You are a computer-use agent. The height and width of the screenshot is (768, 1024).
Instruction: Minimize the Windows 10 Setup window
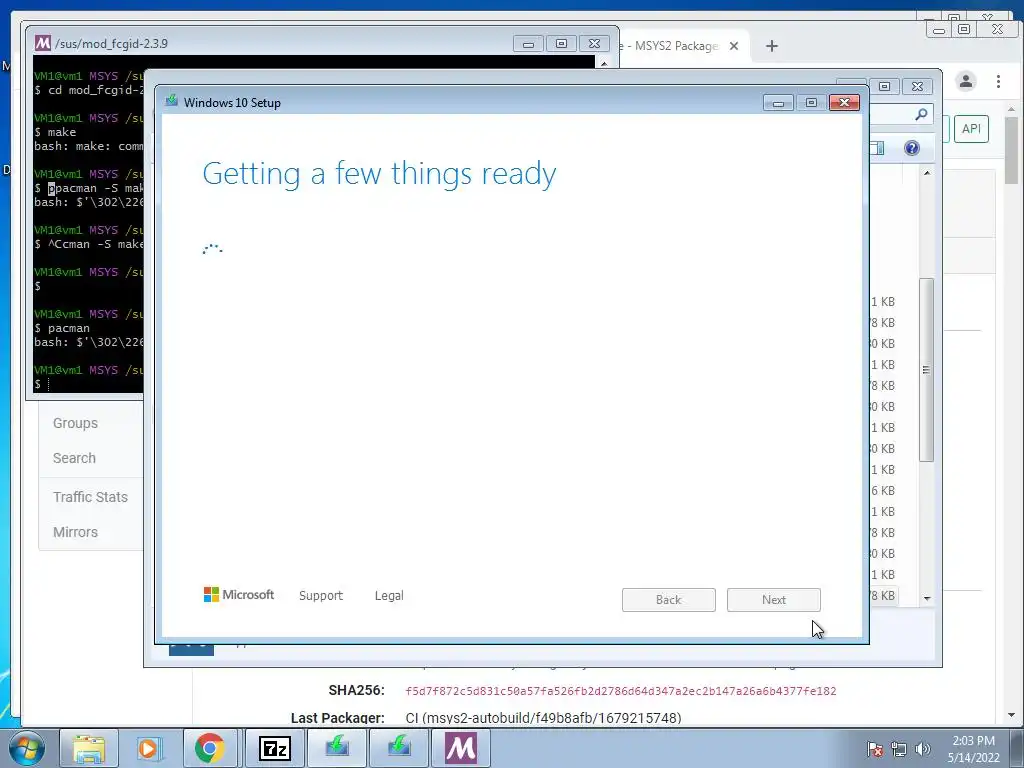(x=778, y=103)
